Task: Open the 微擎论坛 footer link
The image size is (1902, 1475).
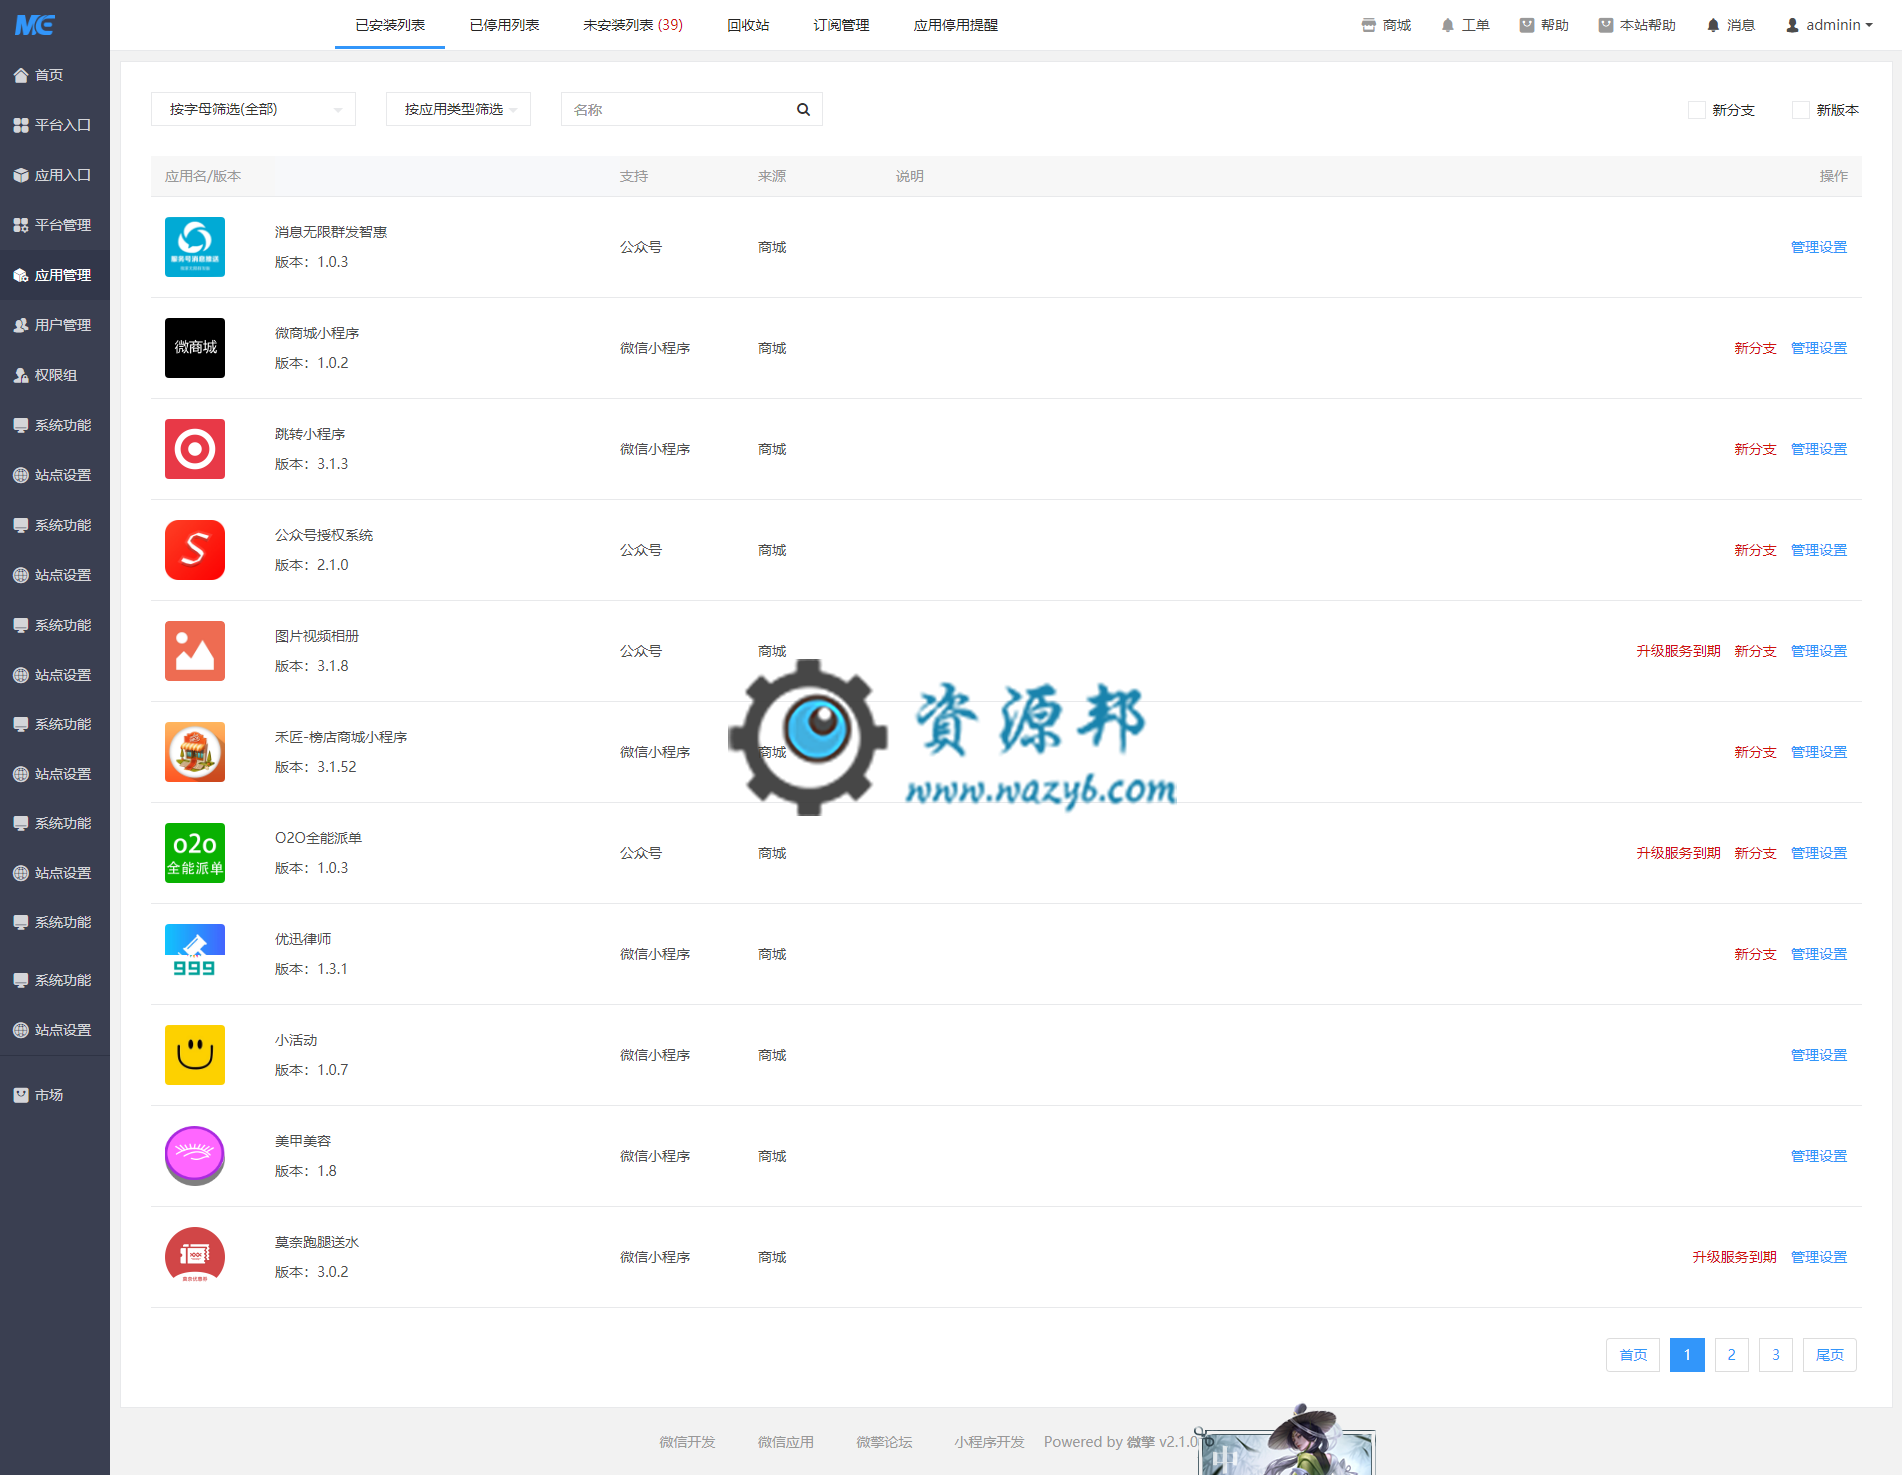Action: [x=884, y=1442]
